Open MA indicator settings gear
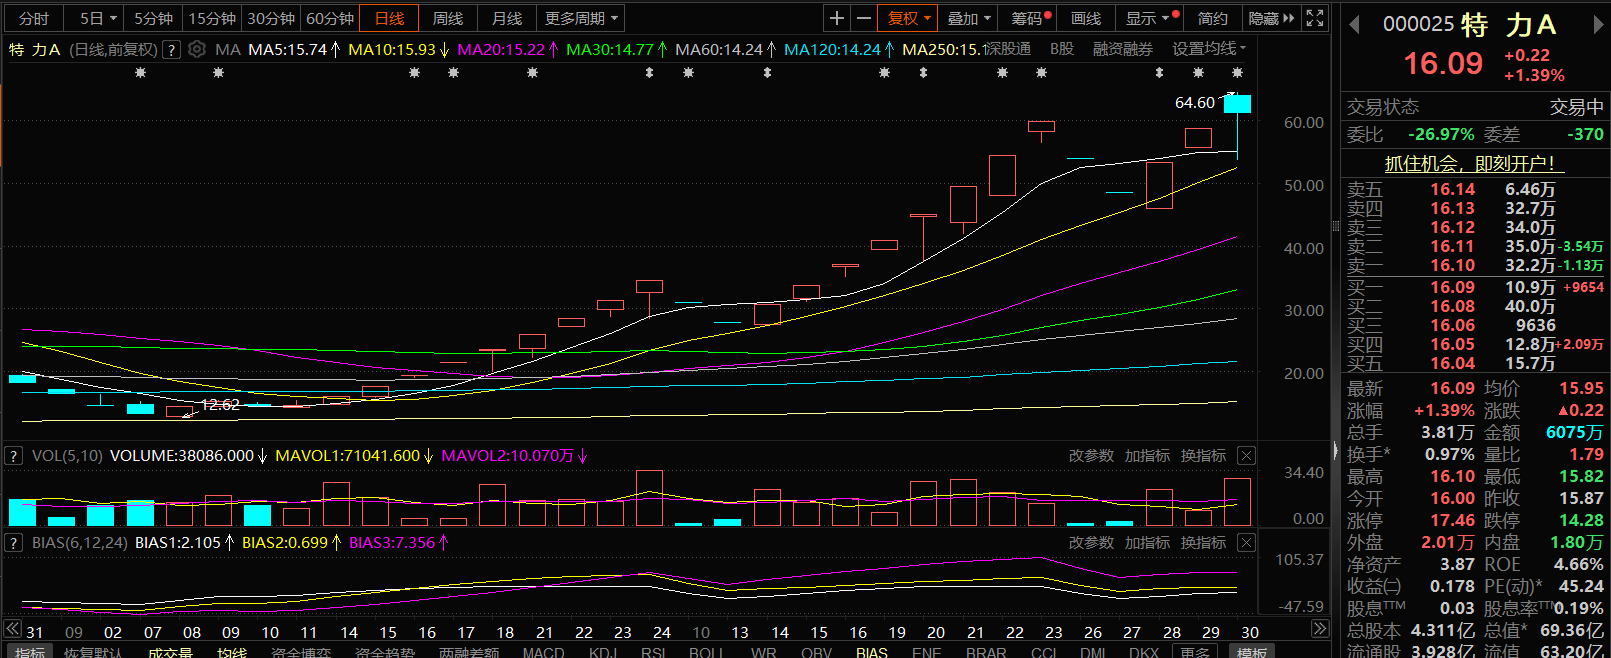The height and width of the screenshot is (658, 1611). pos(197,49)
